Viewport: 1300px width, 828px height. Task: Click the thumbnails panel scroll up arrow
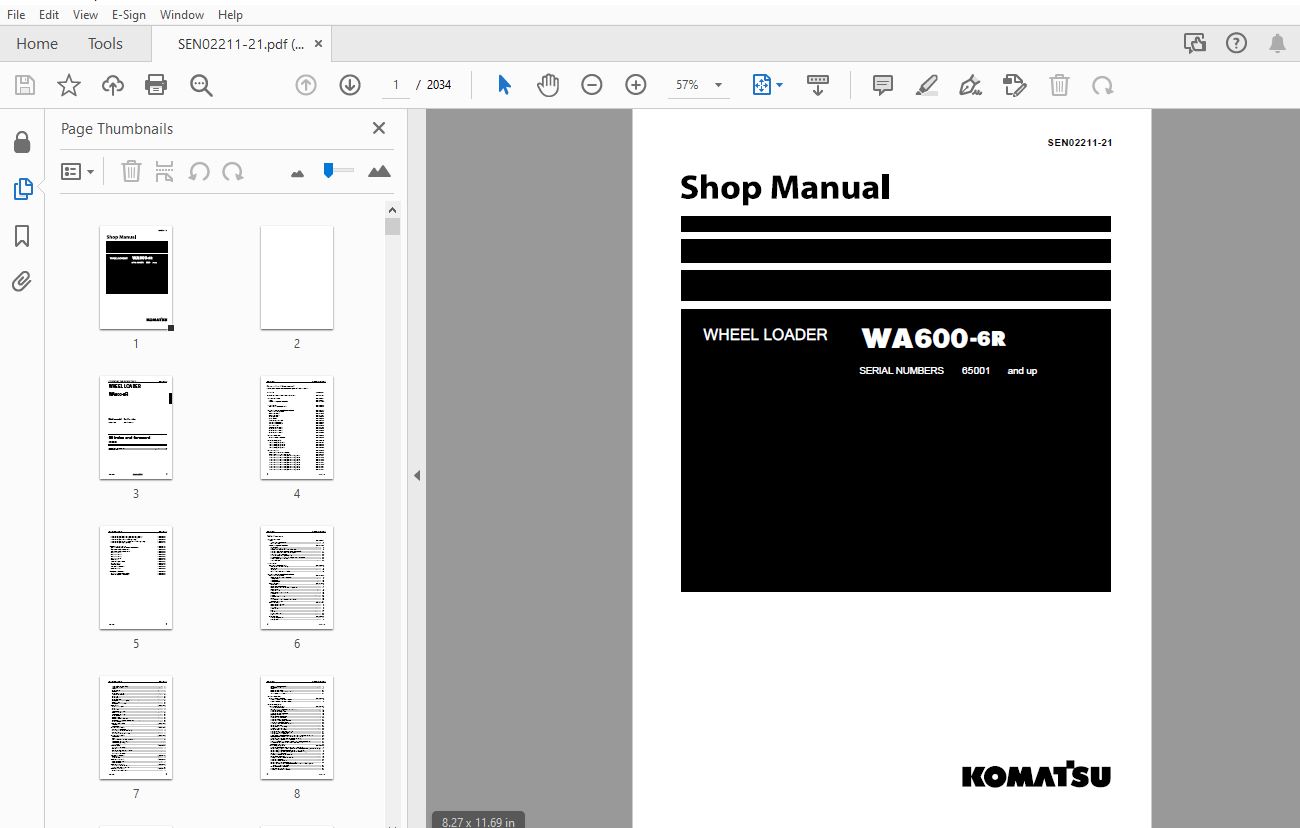392,210
